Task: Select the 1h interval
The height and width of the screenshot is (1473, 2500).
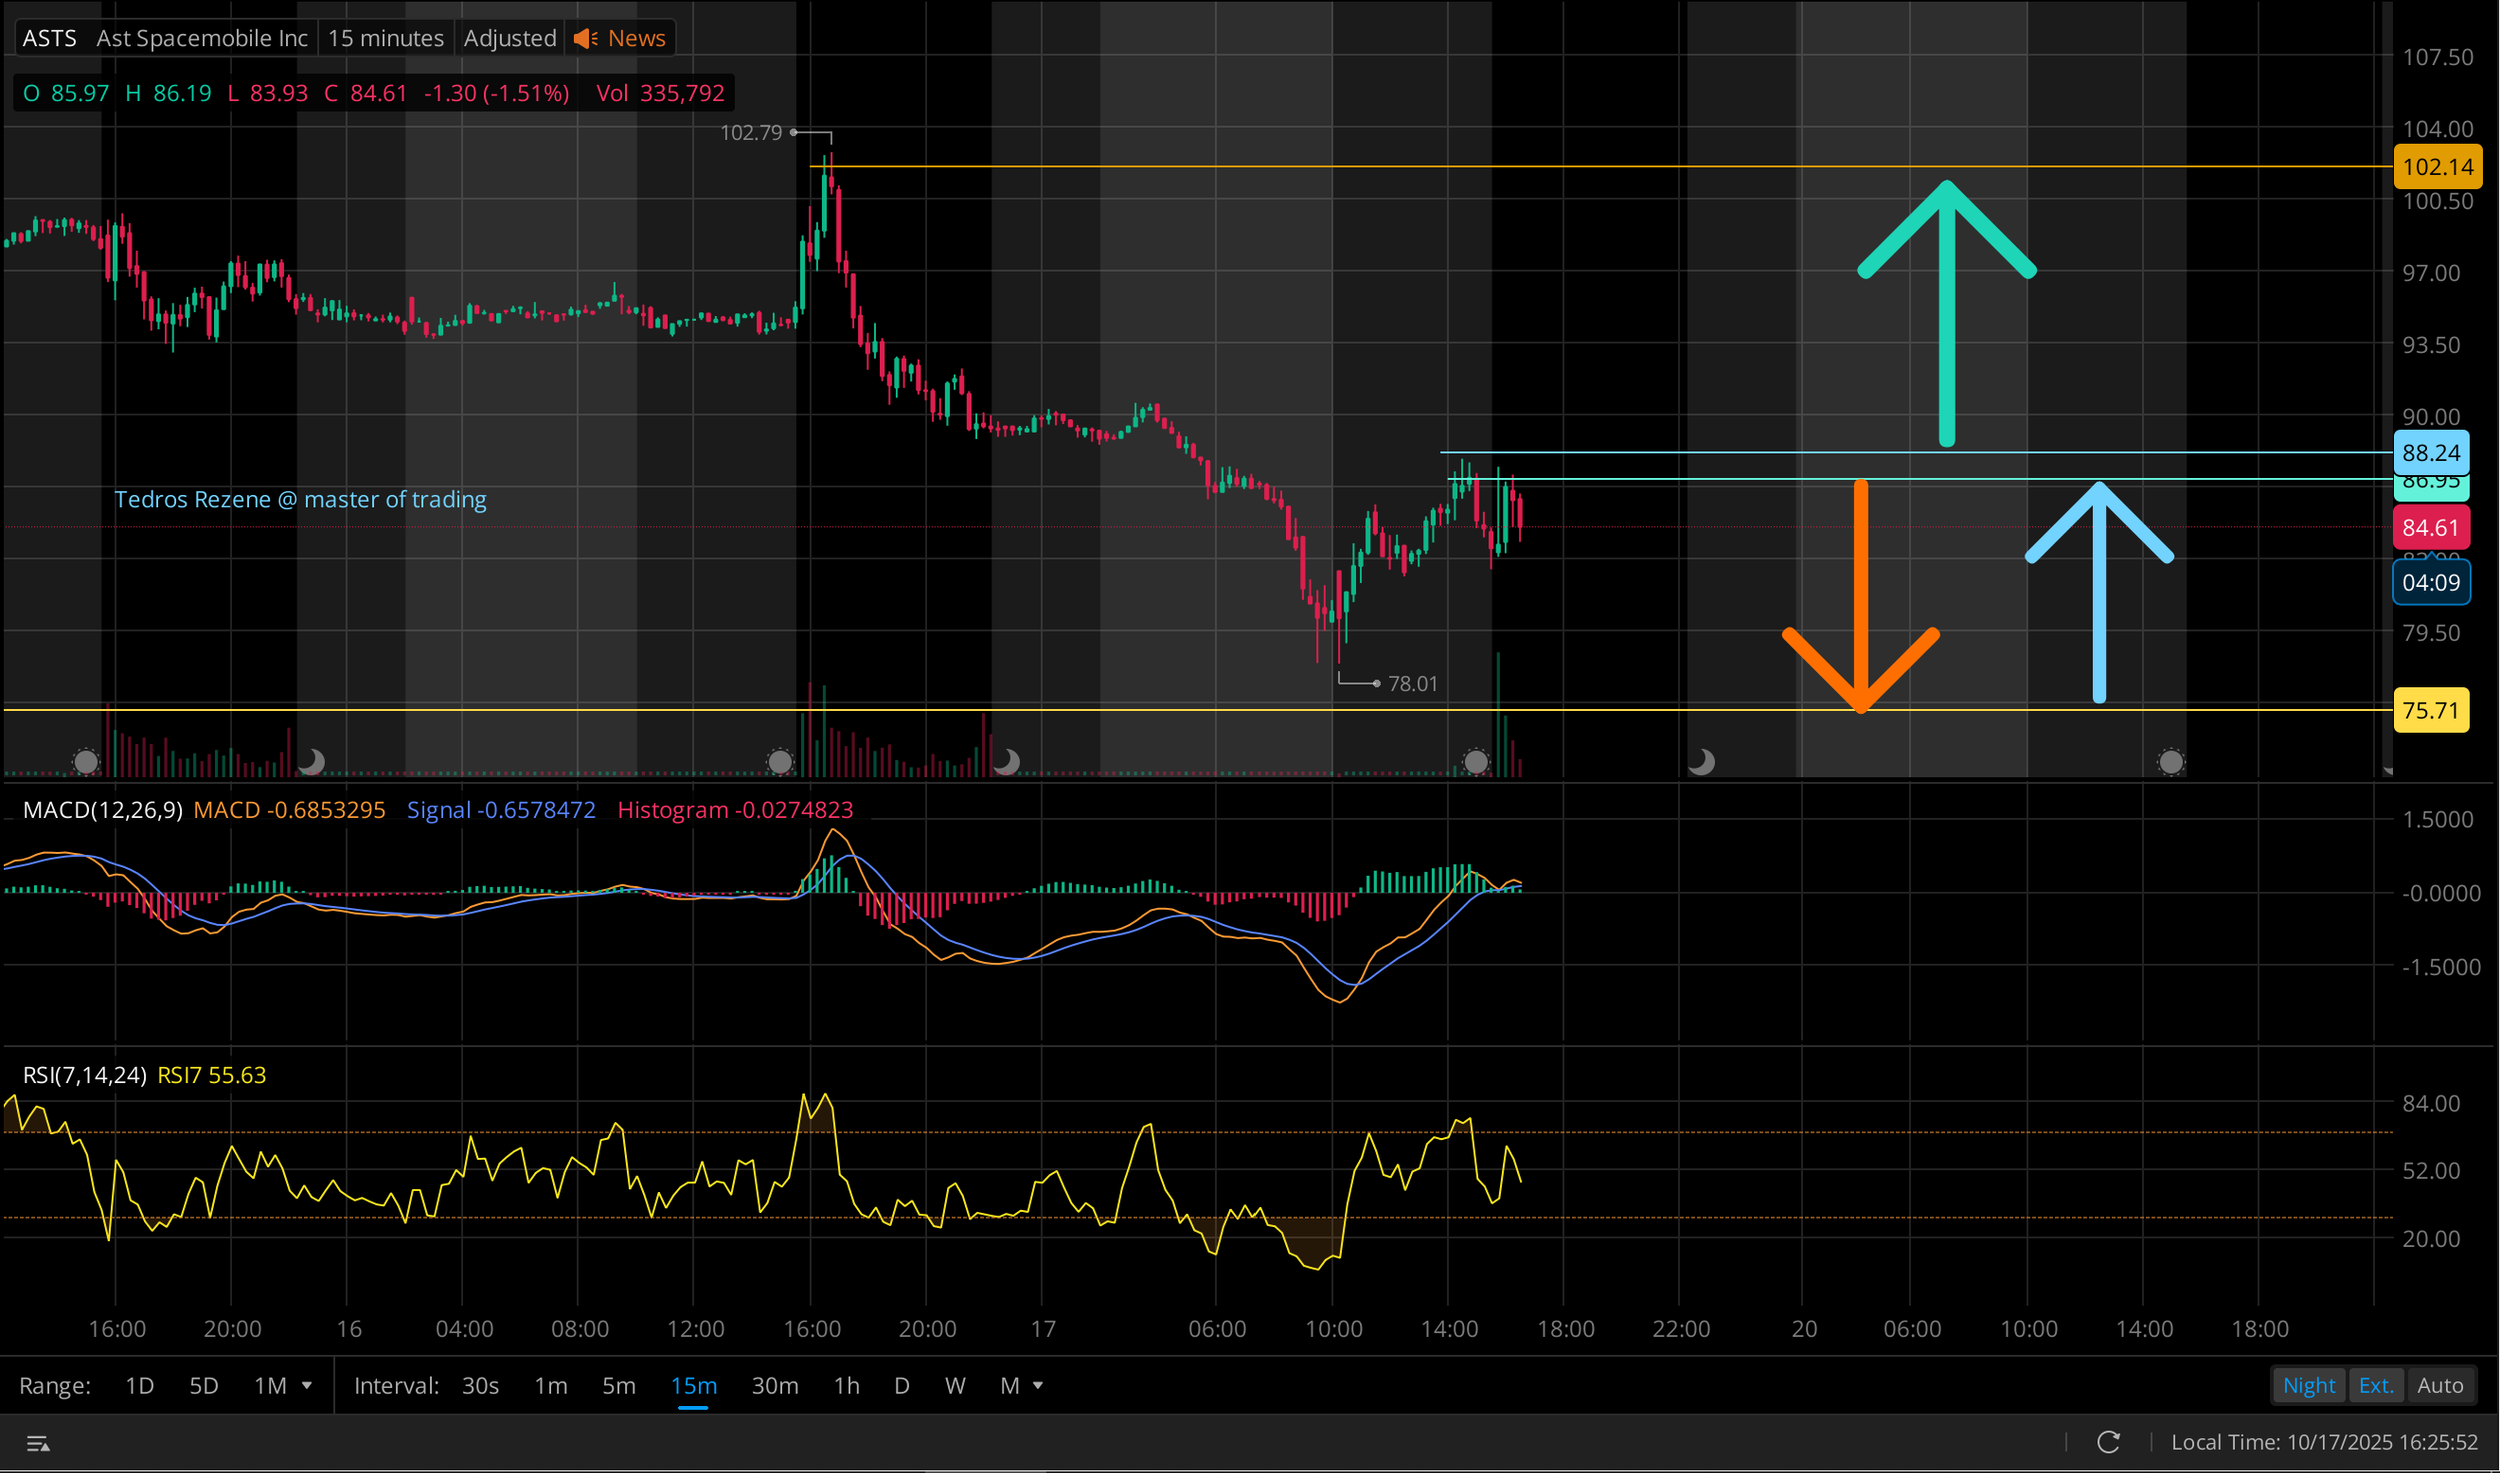Action: (846, 1385)
